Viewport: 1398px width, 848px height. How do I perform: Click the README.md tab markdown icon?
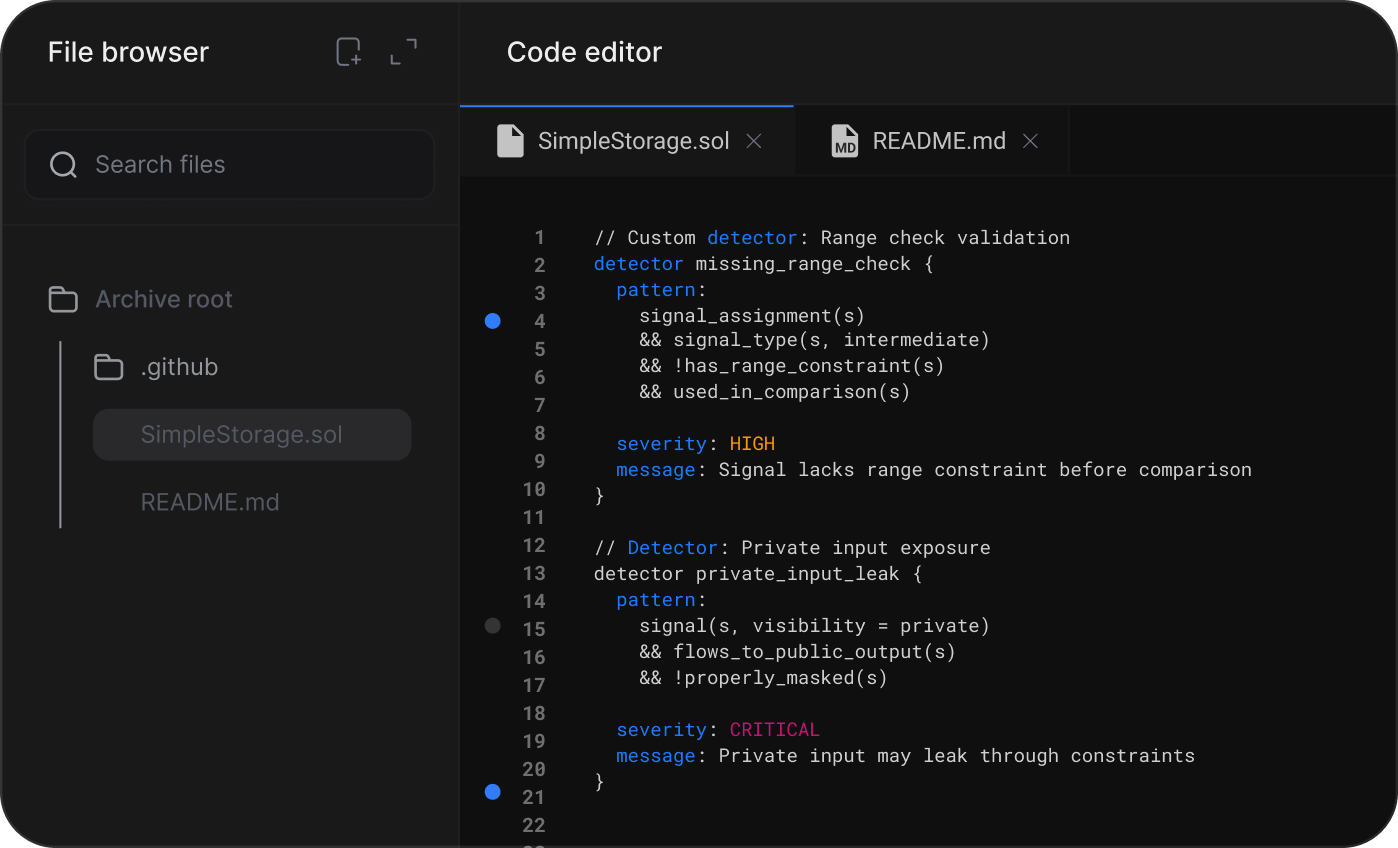(845, 141)
